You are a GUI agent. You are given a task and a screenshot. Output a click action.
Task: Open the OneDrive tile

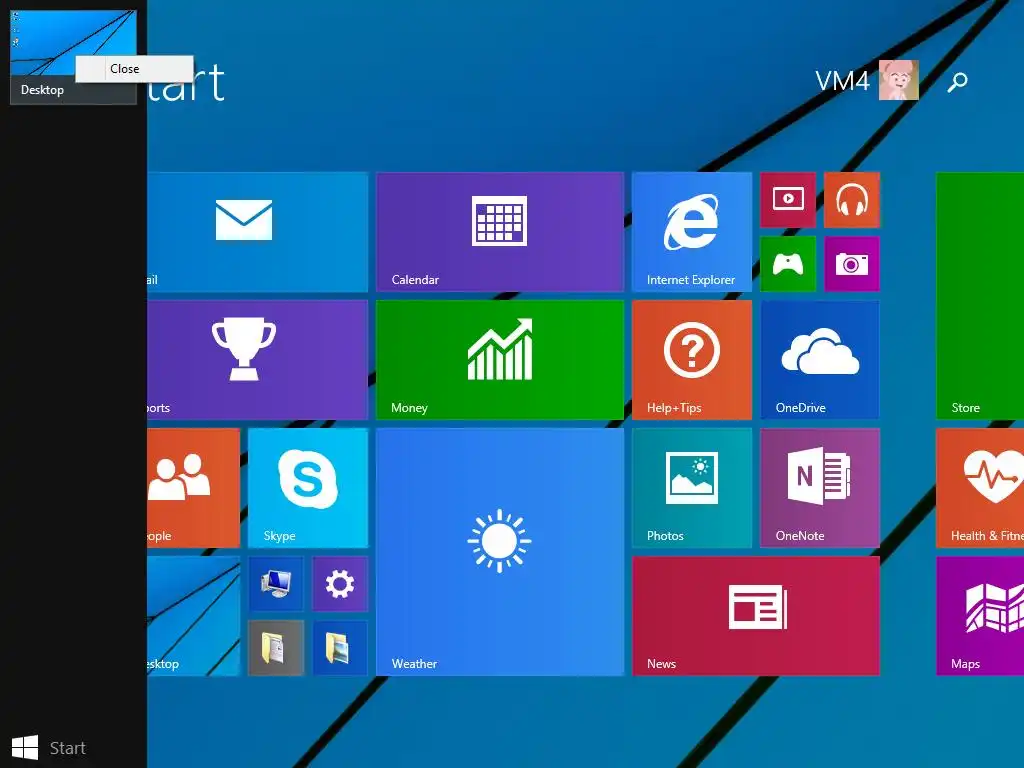click(820, 360)
